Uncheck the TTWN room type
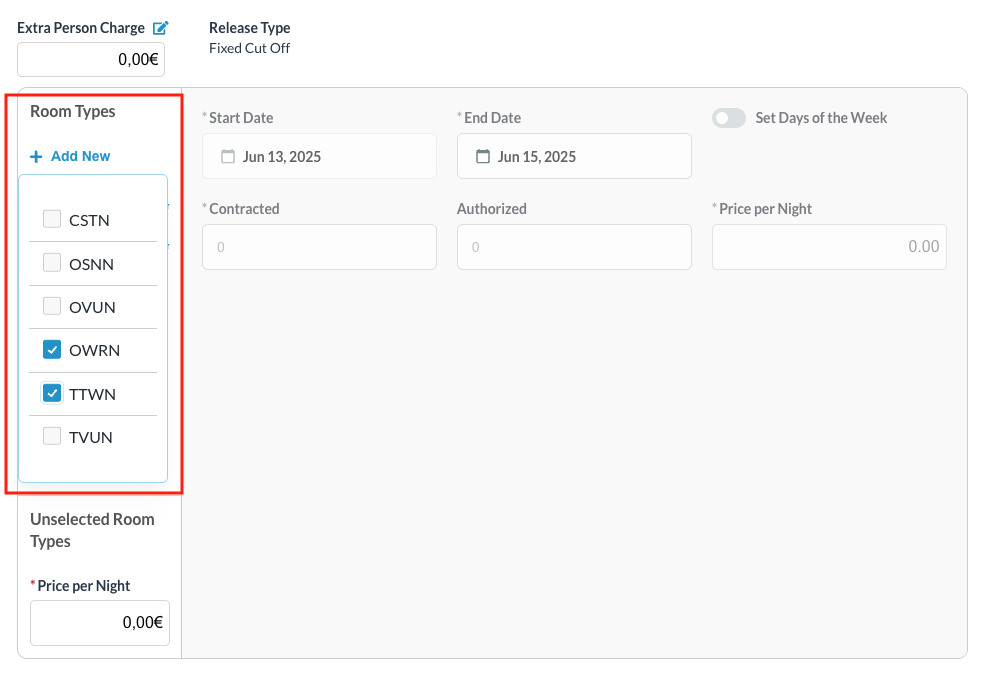 click(x=51, y=392)
